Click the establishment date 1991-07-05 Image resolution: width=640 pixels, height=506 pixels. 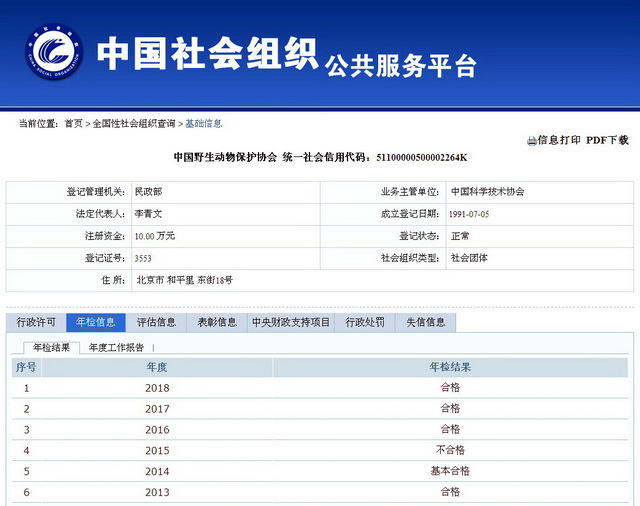[469, 214]
